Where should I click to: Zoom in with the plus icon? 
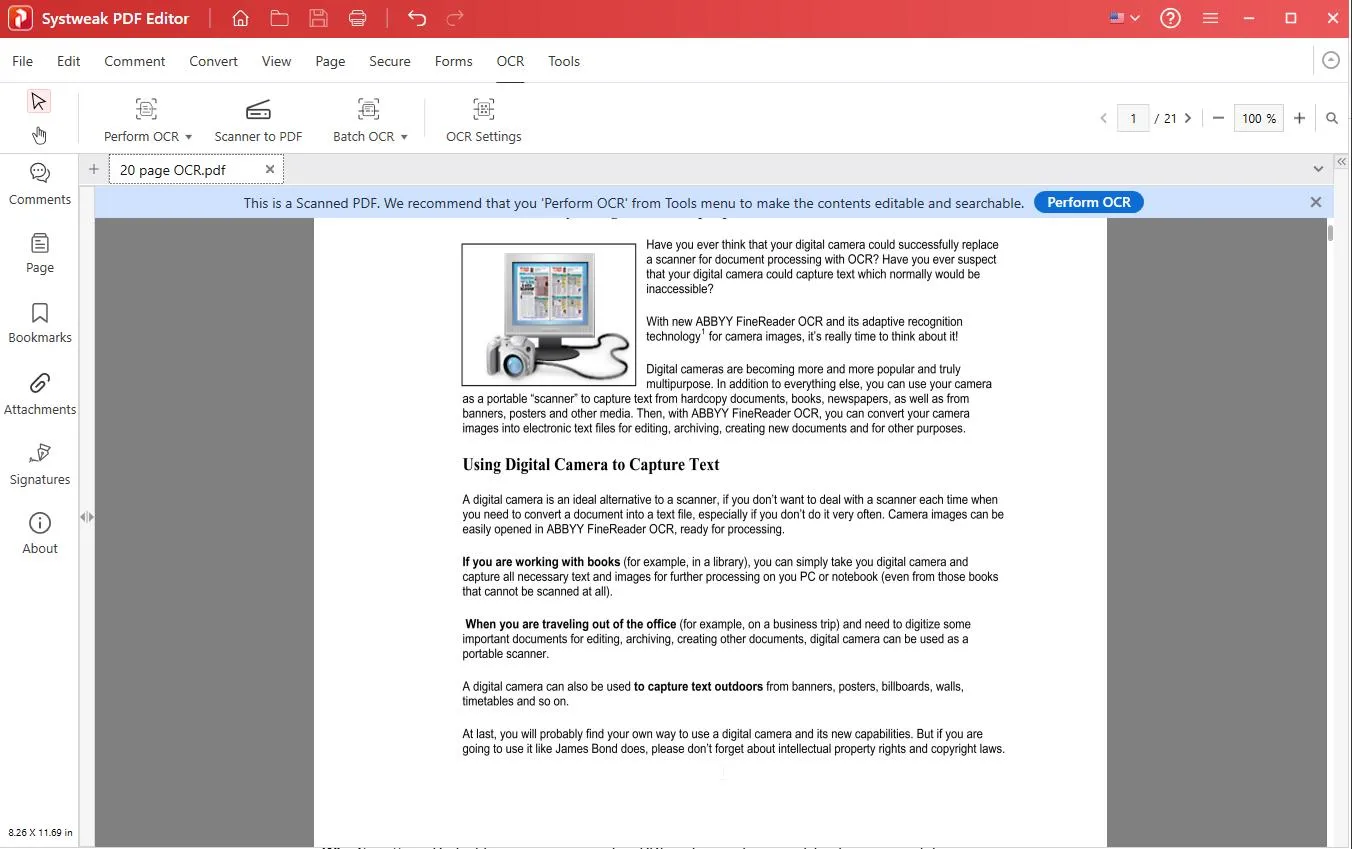click(1299, 118)
